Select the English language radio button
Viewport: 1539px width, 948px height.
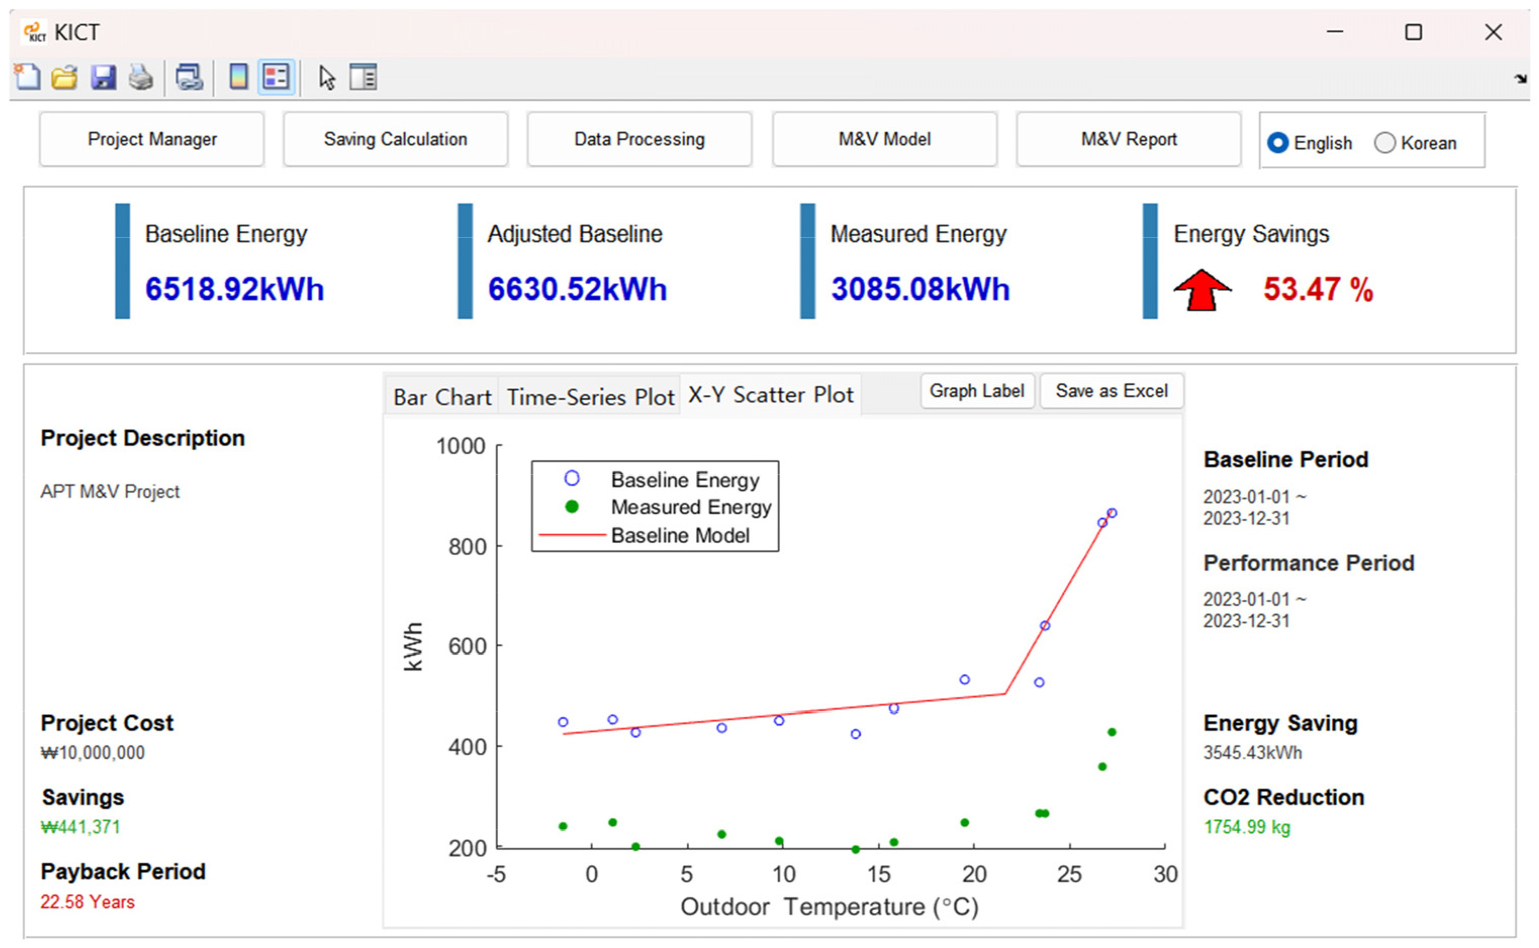(x=1278, y=143)
